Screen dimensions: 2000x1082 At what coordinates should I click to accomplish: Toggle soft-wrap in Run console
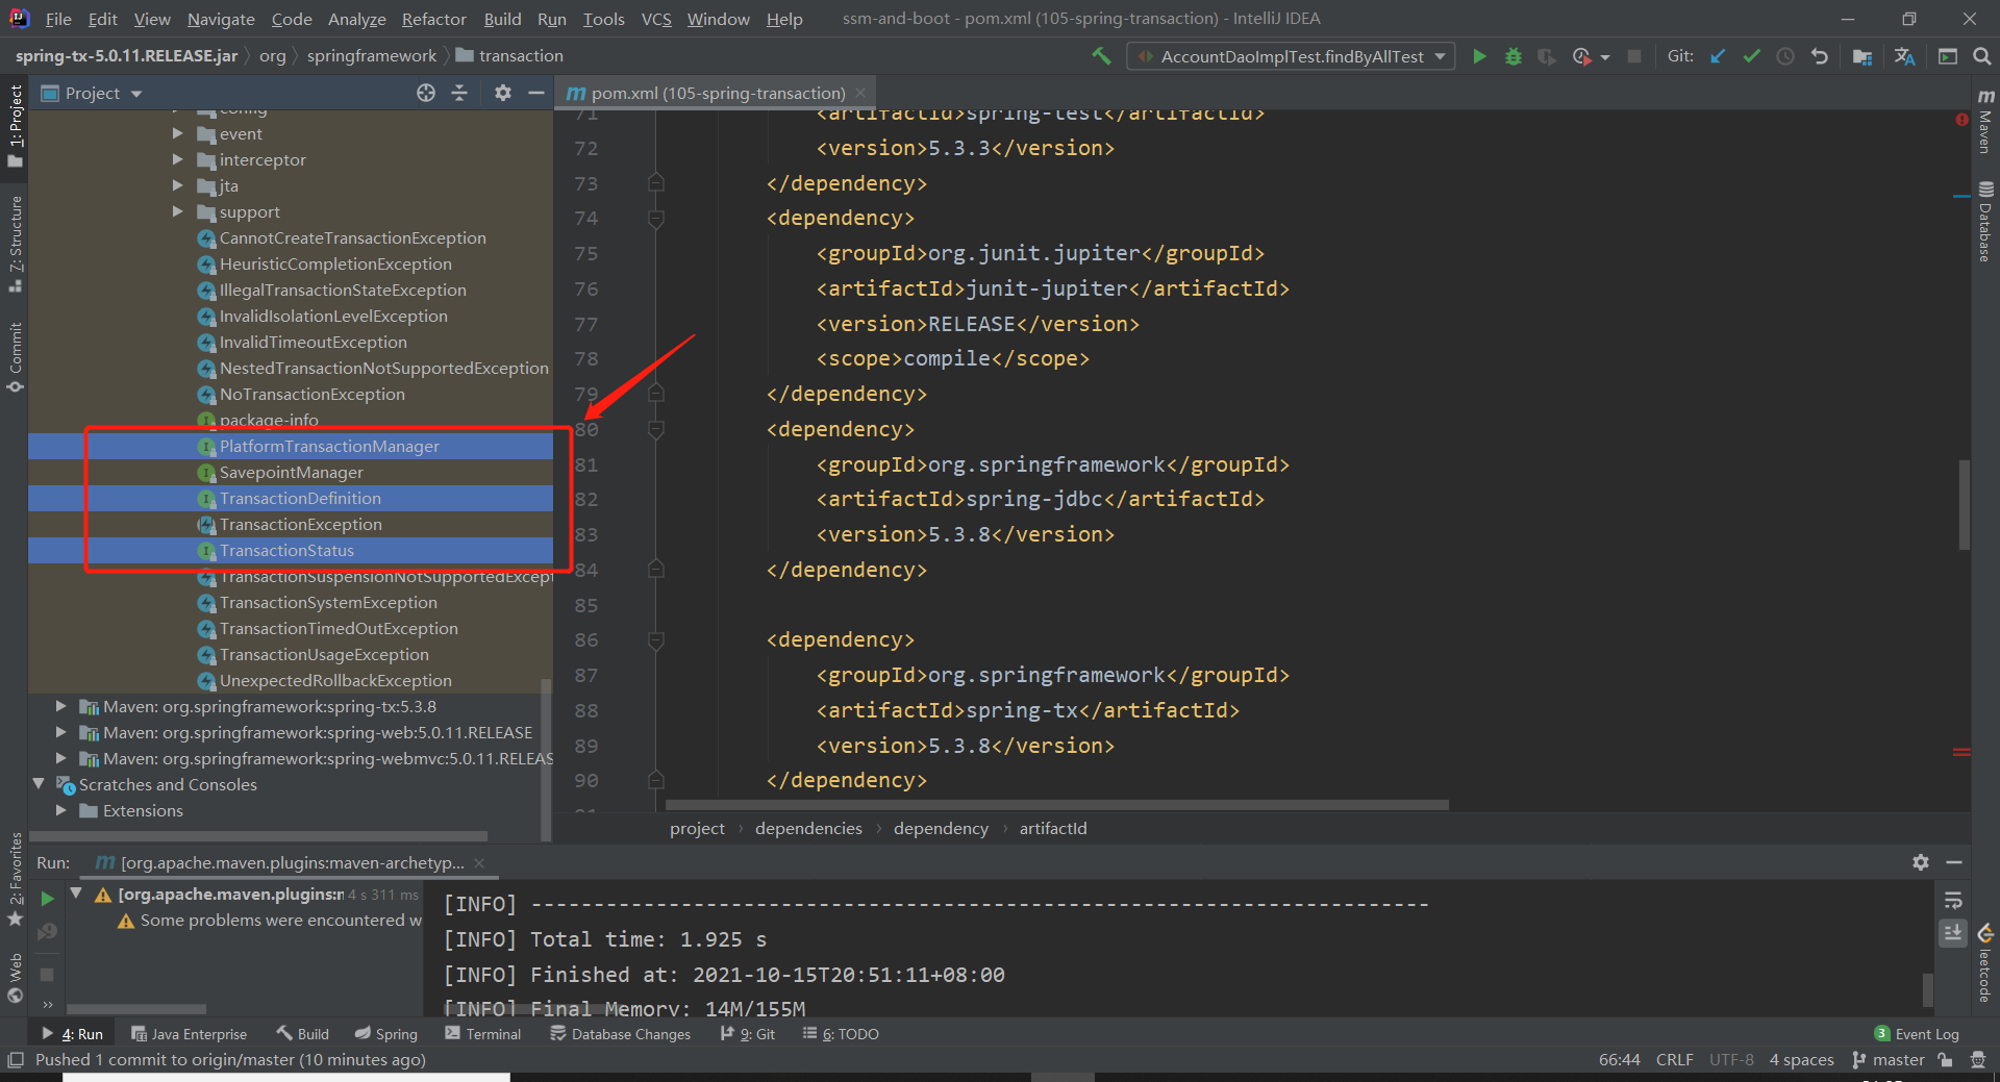tap(1953, 900)
